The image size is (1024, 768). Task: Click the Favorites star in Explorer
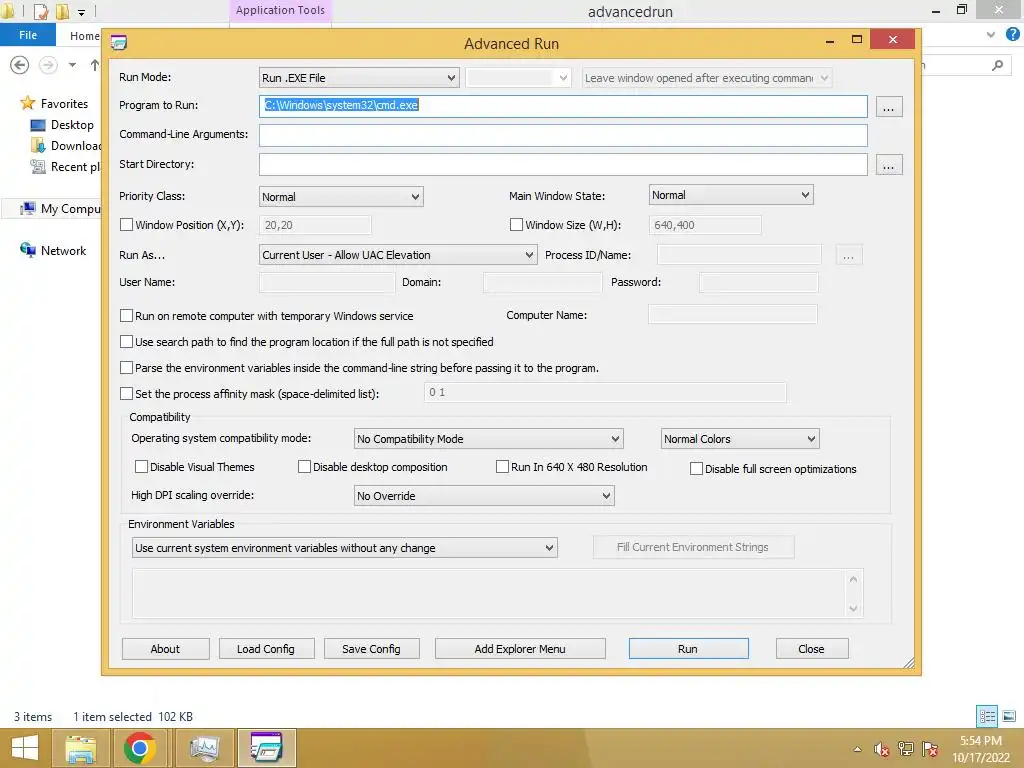click(27, 103)
